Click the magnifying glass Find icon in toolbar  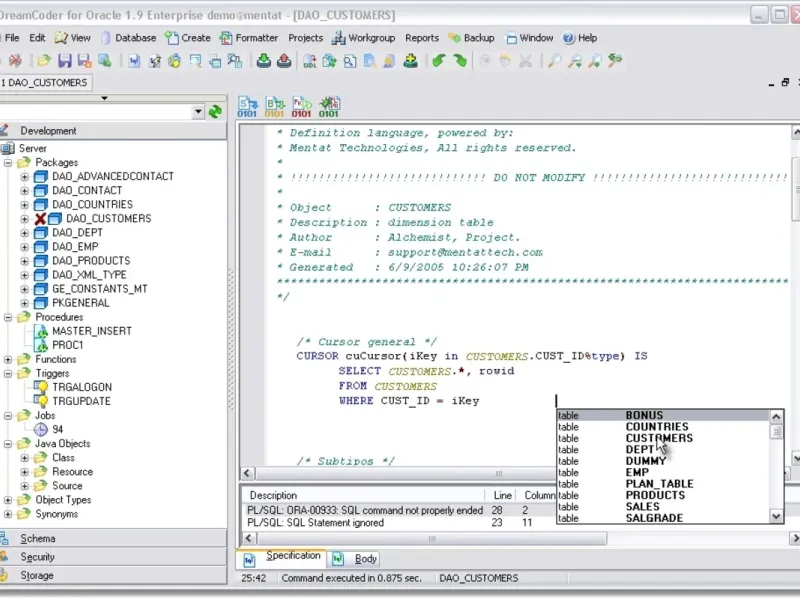pos(554,61)
